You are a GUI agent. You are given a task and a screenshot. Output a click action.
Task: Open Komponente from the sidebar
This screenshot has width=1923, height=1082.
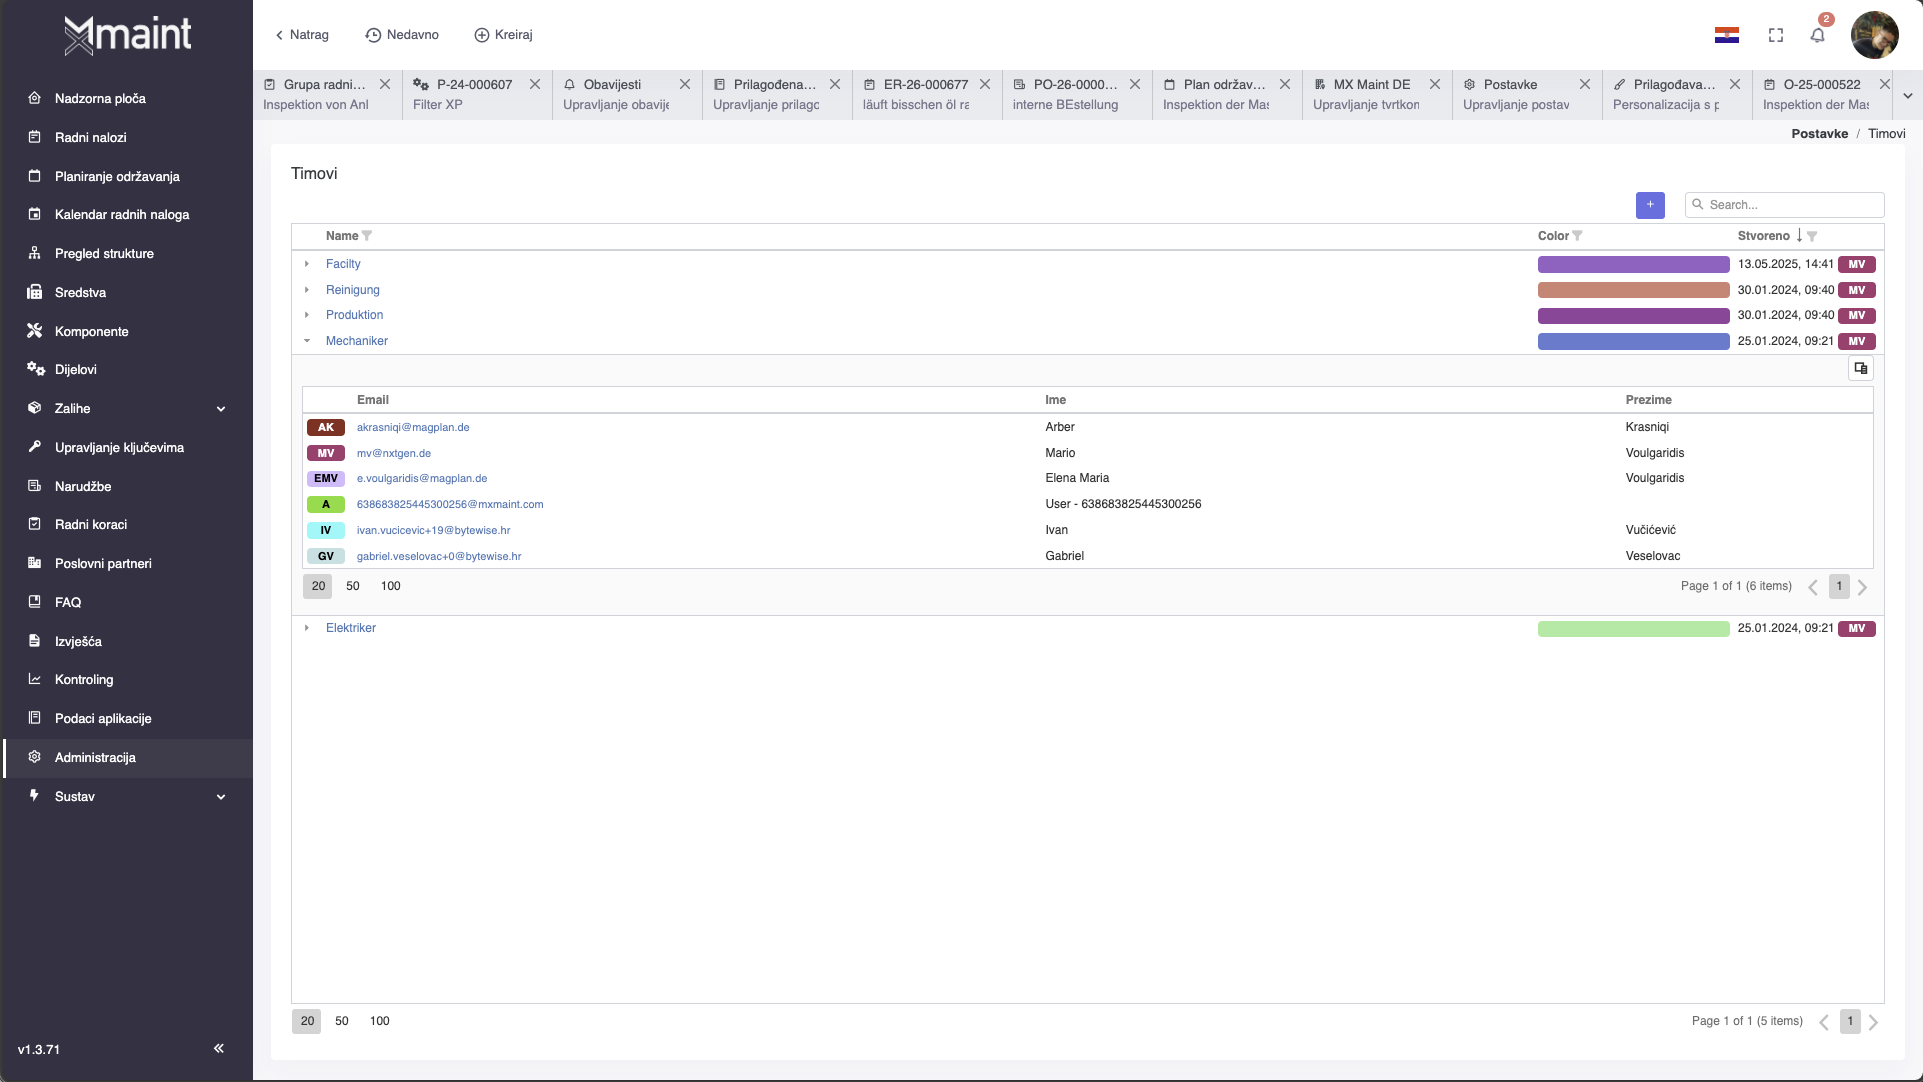point(91,331)
